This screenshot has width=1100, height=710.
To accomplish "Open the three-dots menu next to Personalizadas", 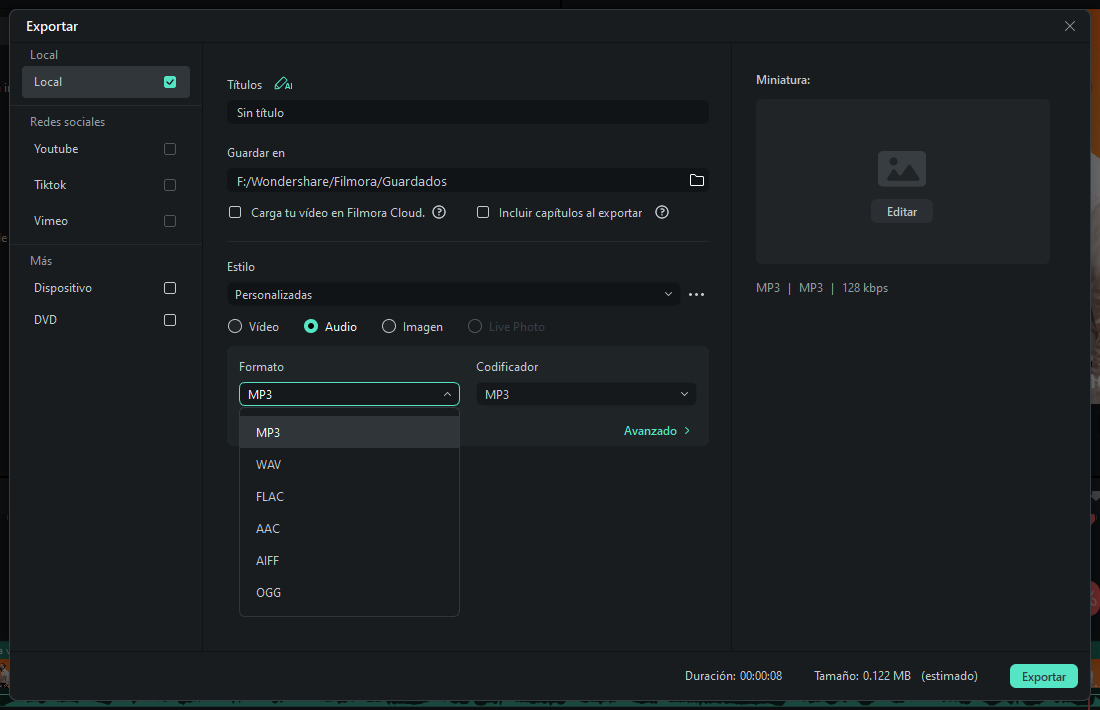I will [x=697, y=295].
